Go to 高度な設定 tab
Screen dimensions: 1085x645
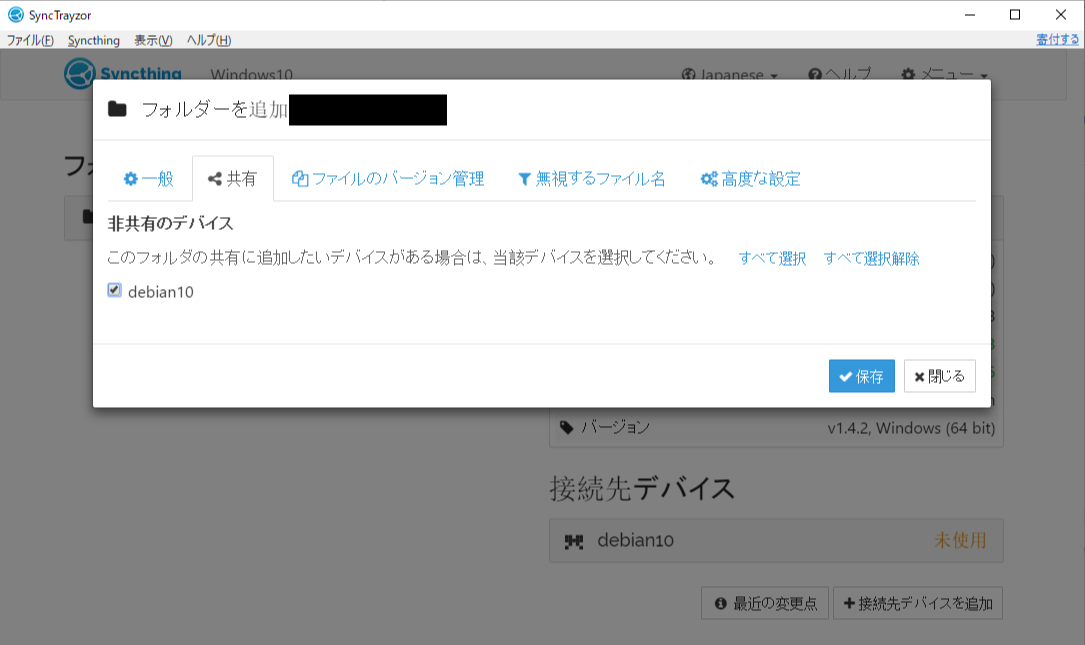click(751, 179)
